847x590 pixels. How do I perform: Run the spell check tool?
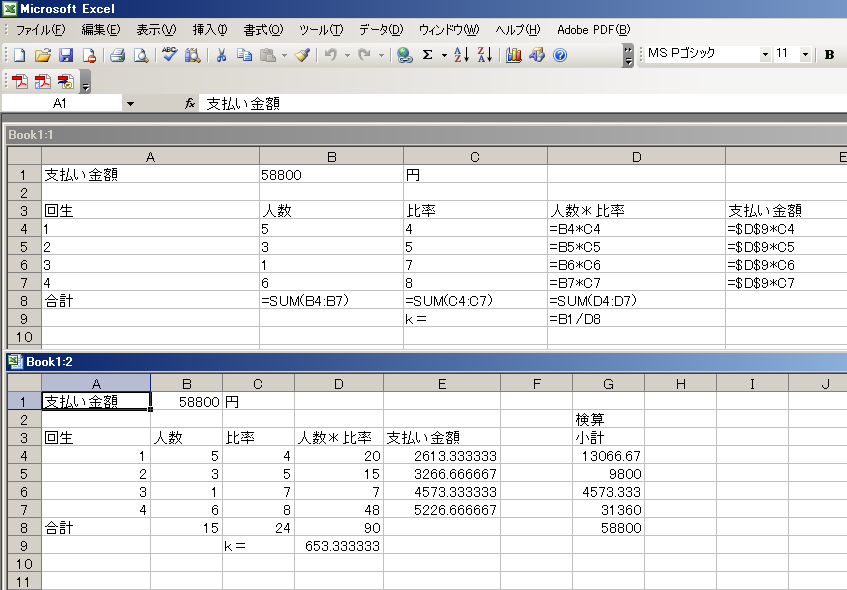coord(169,55)
